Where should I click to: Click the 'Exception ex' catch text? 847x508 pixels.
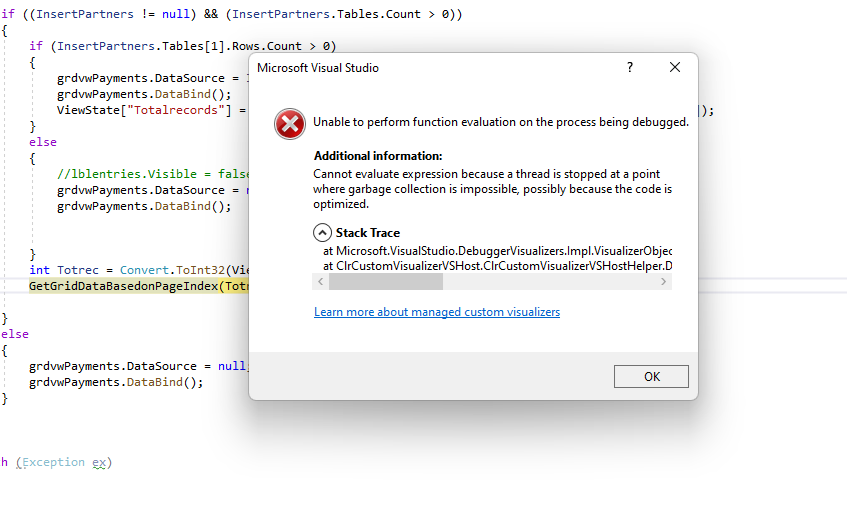point(64,463)
